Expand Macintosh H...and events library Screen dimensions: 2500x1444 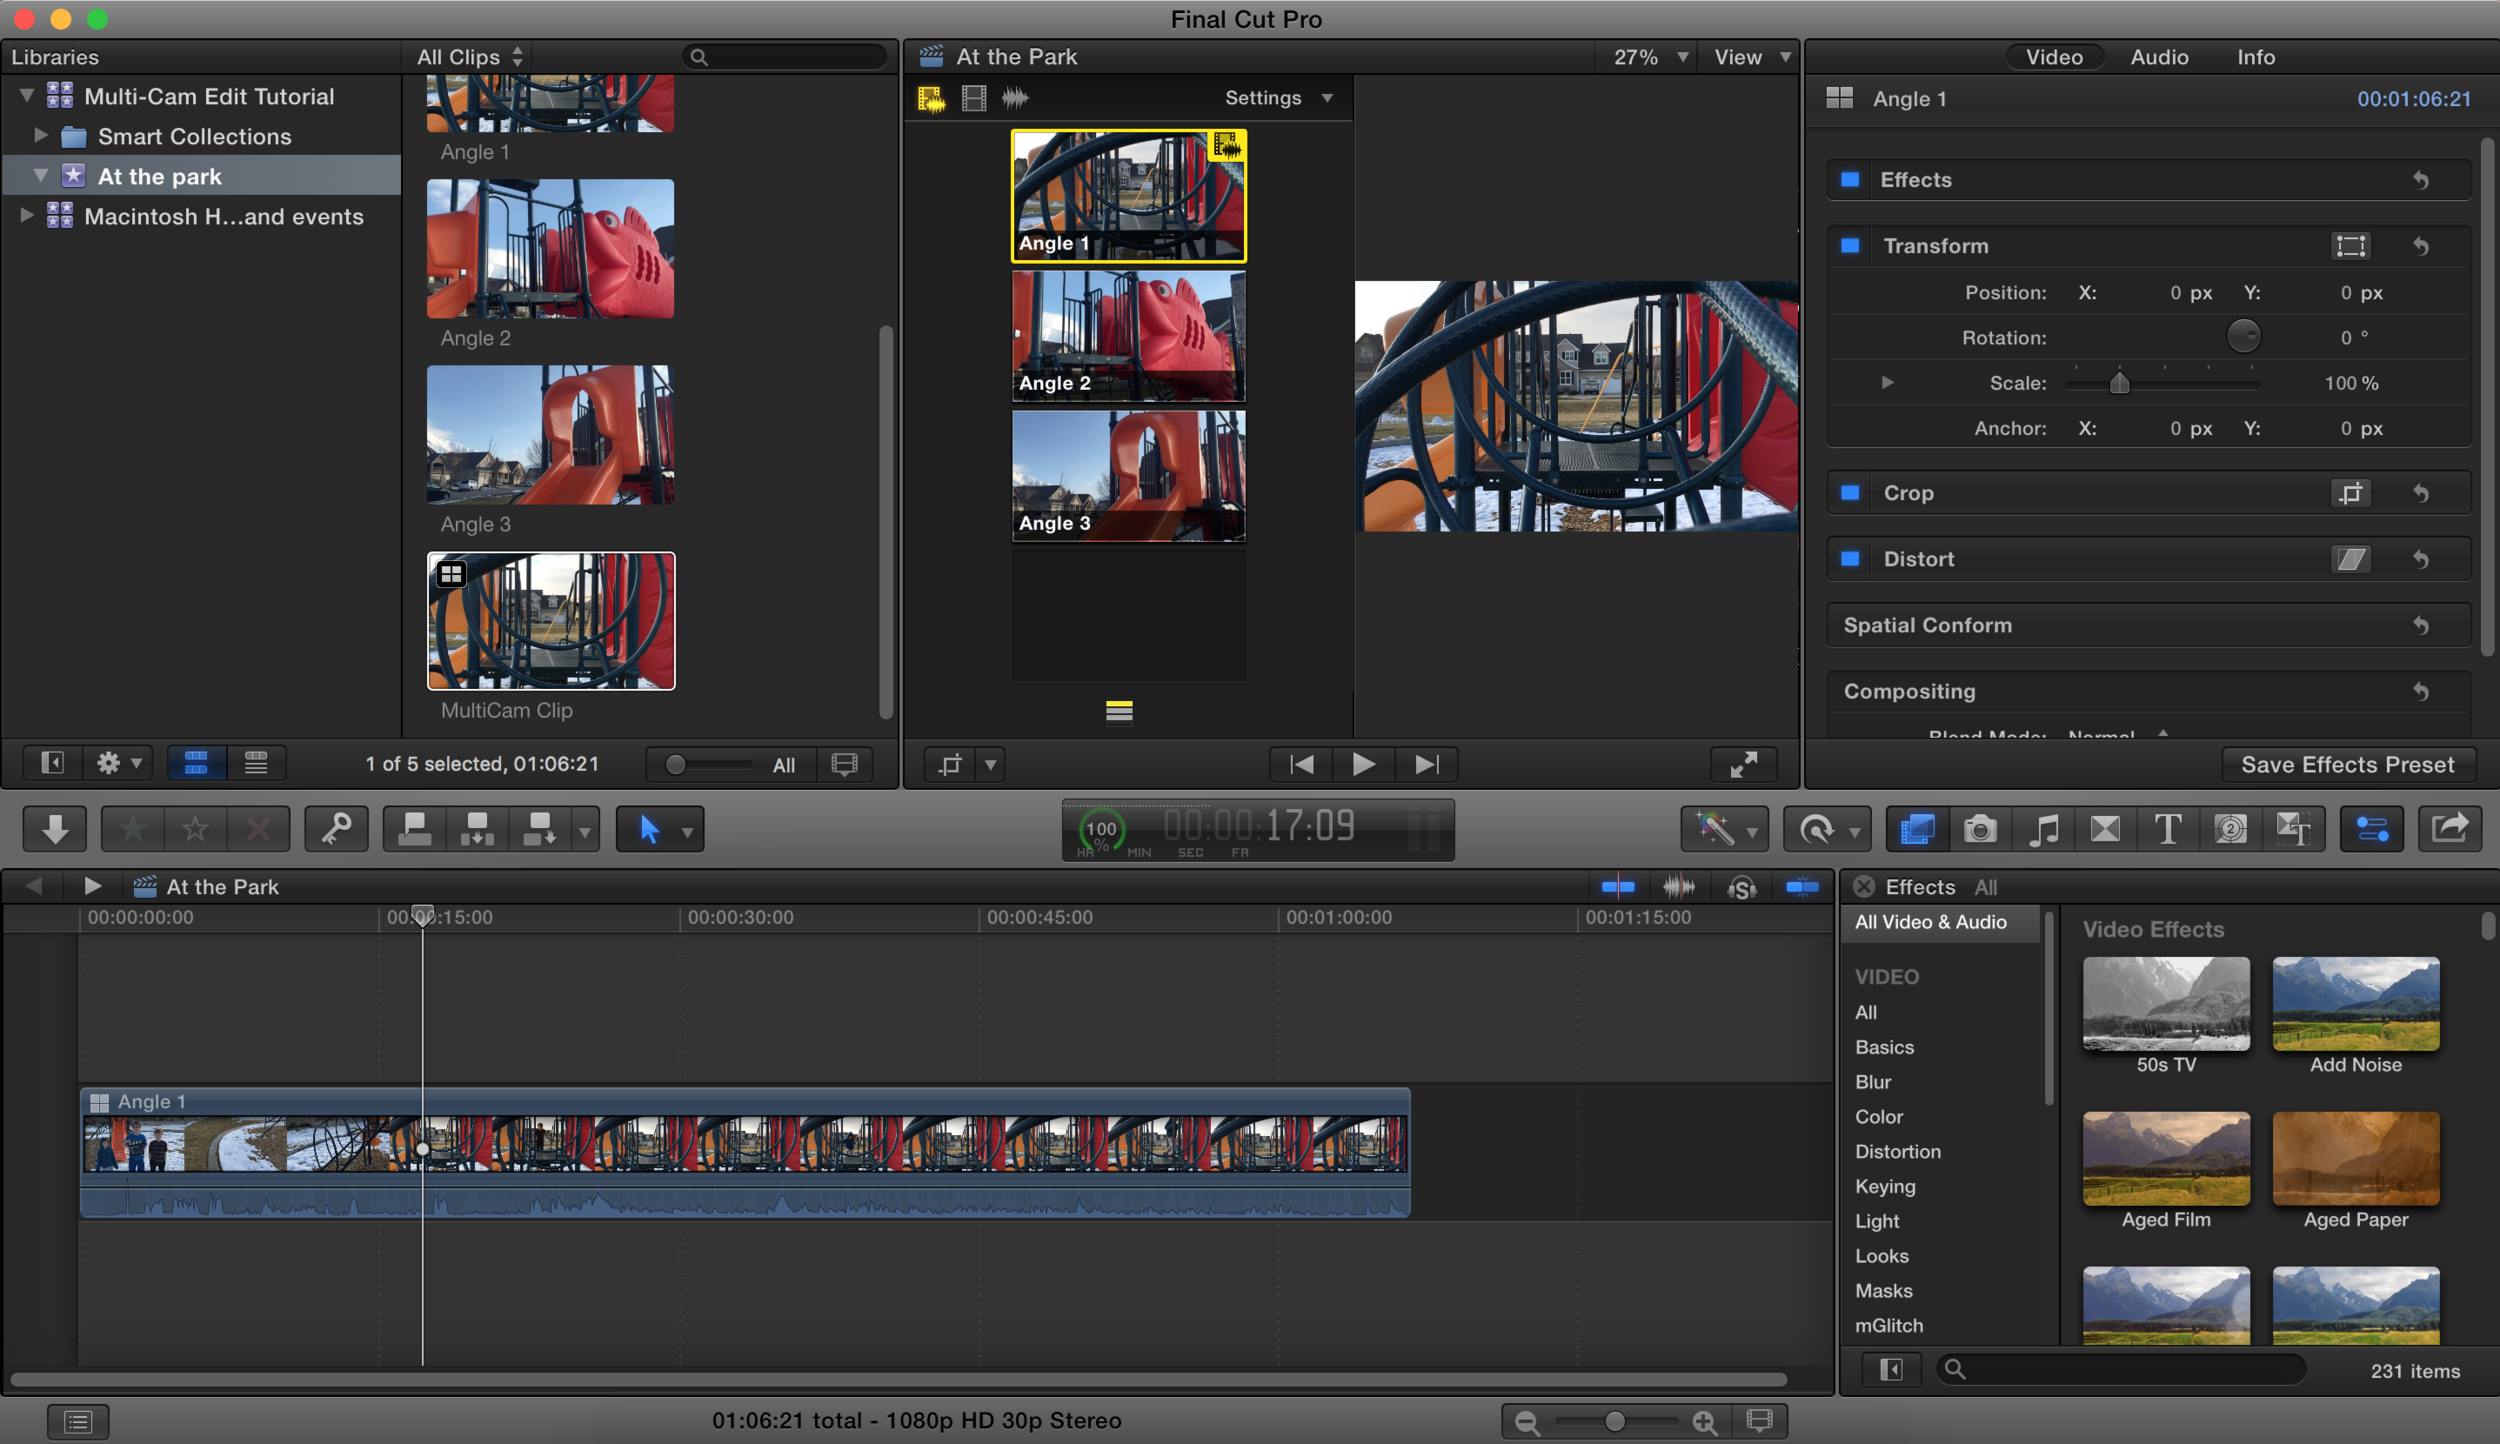click(27, 215)
